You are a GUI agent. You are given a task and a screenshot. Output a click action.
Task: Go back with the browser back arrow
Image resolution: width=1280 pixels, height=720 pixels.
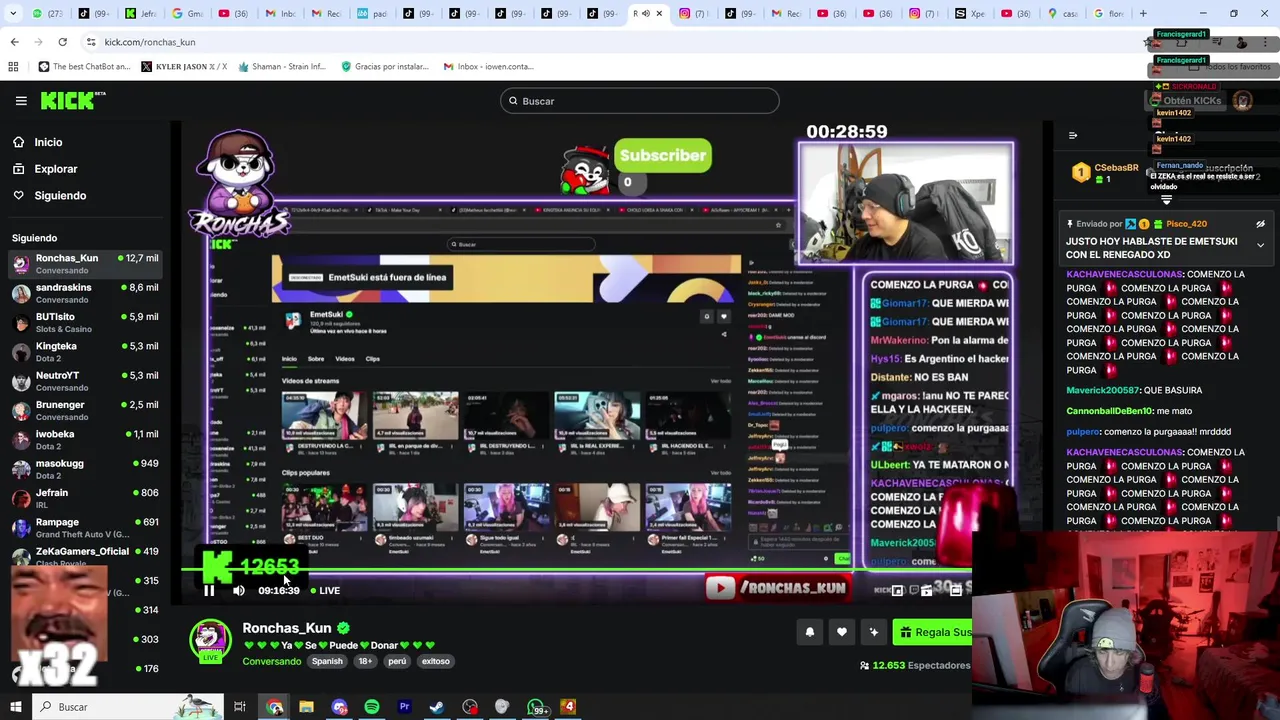(x=14, y=42)
